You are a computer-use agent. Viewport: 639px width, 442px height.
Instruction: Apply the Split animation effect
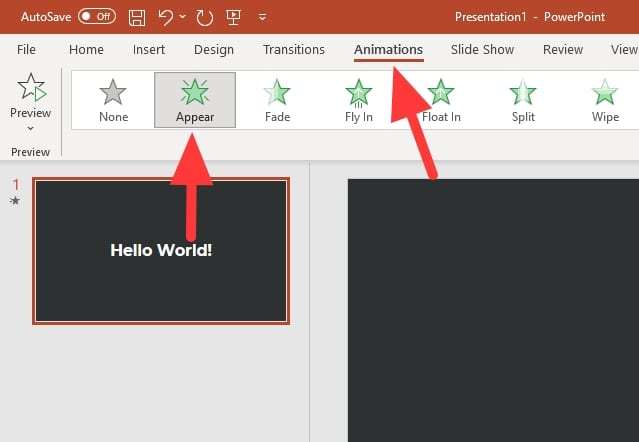(523, 100)
